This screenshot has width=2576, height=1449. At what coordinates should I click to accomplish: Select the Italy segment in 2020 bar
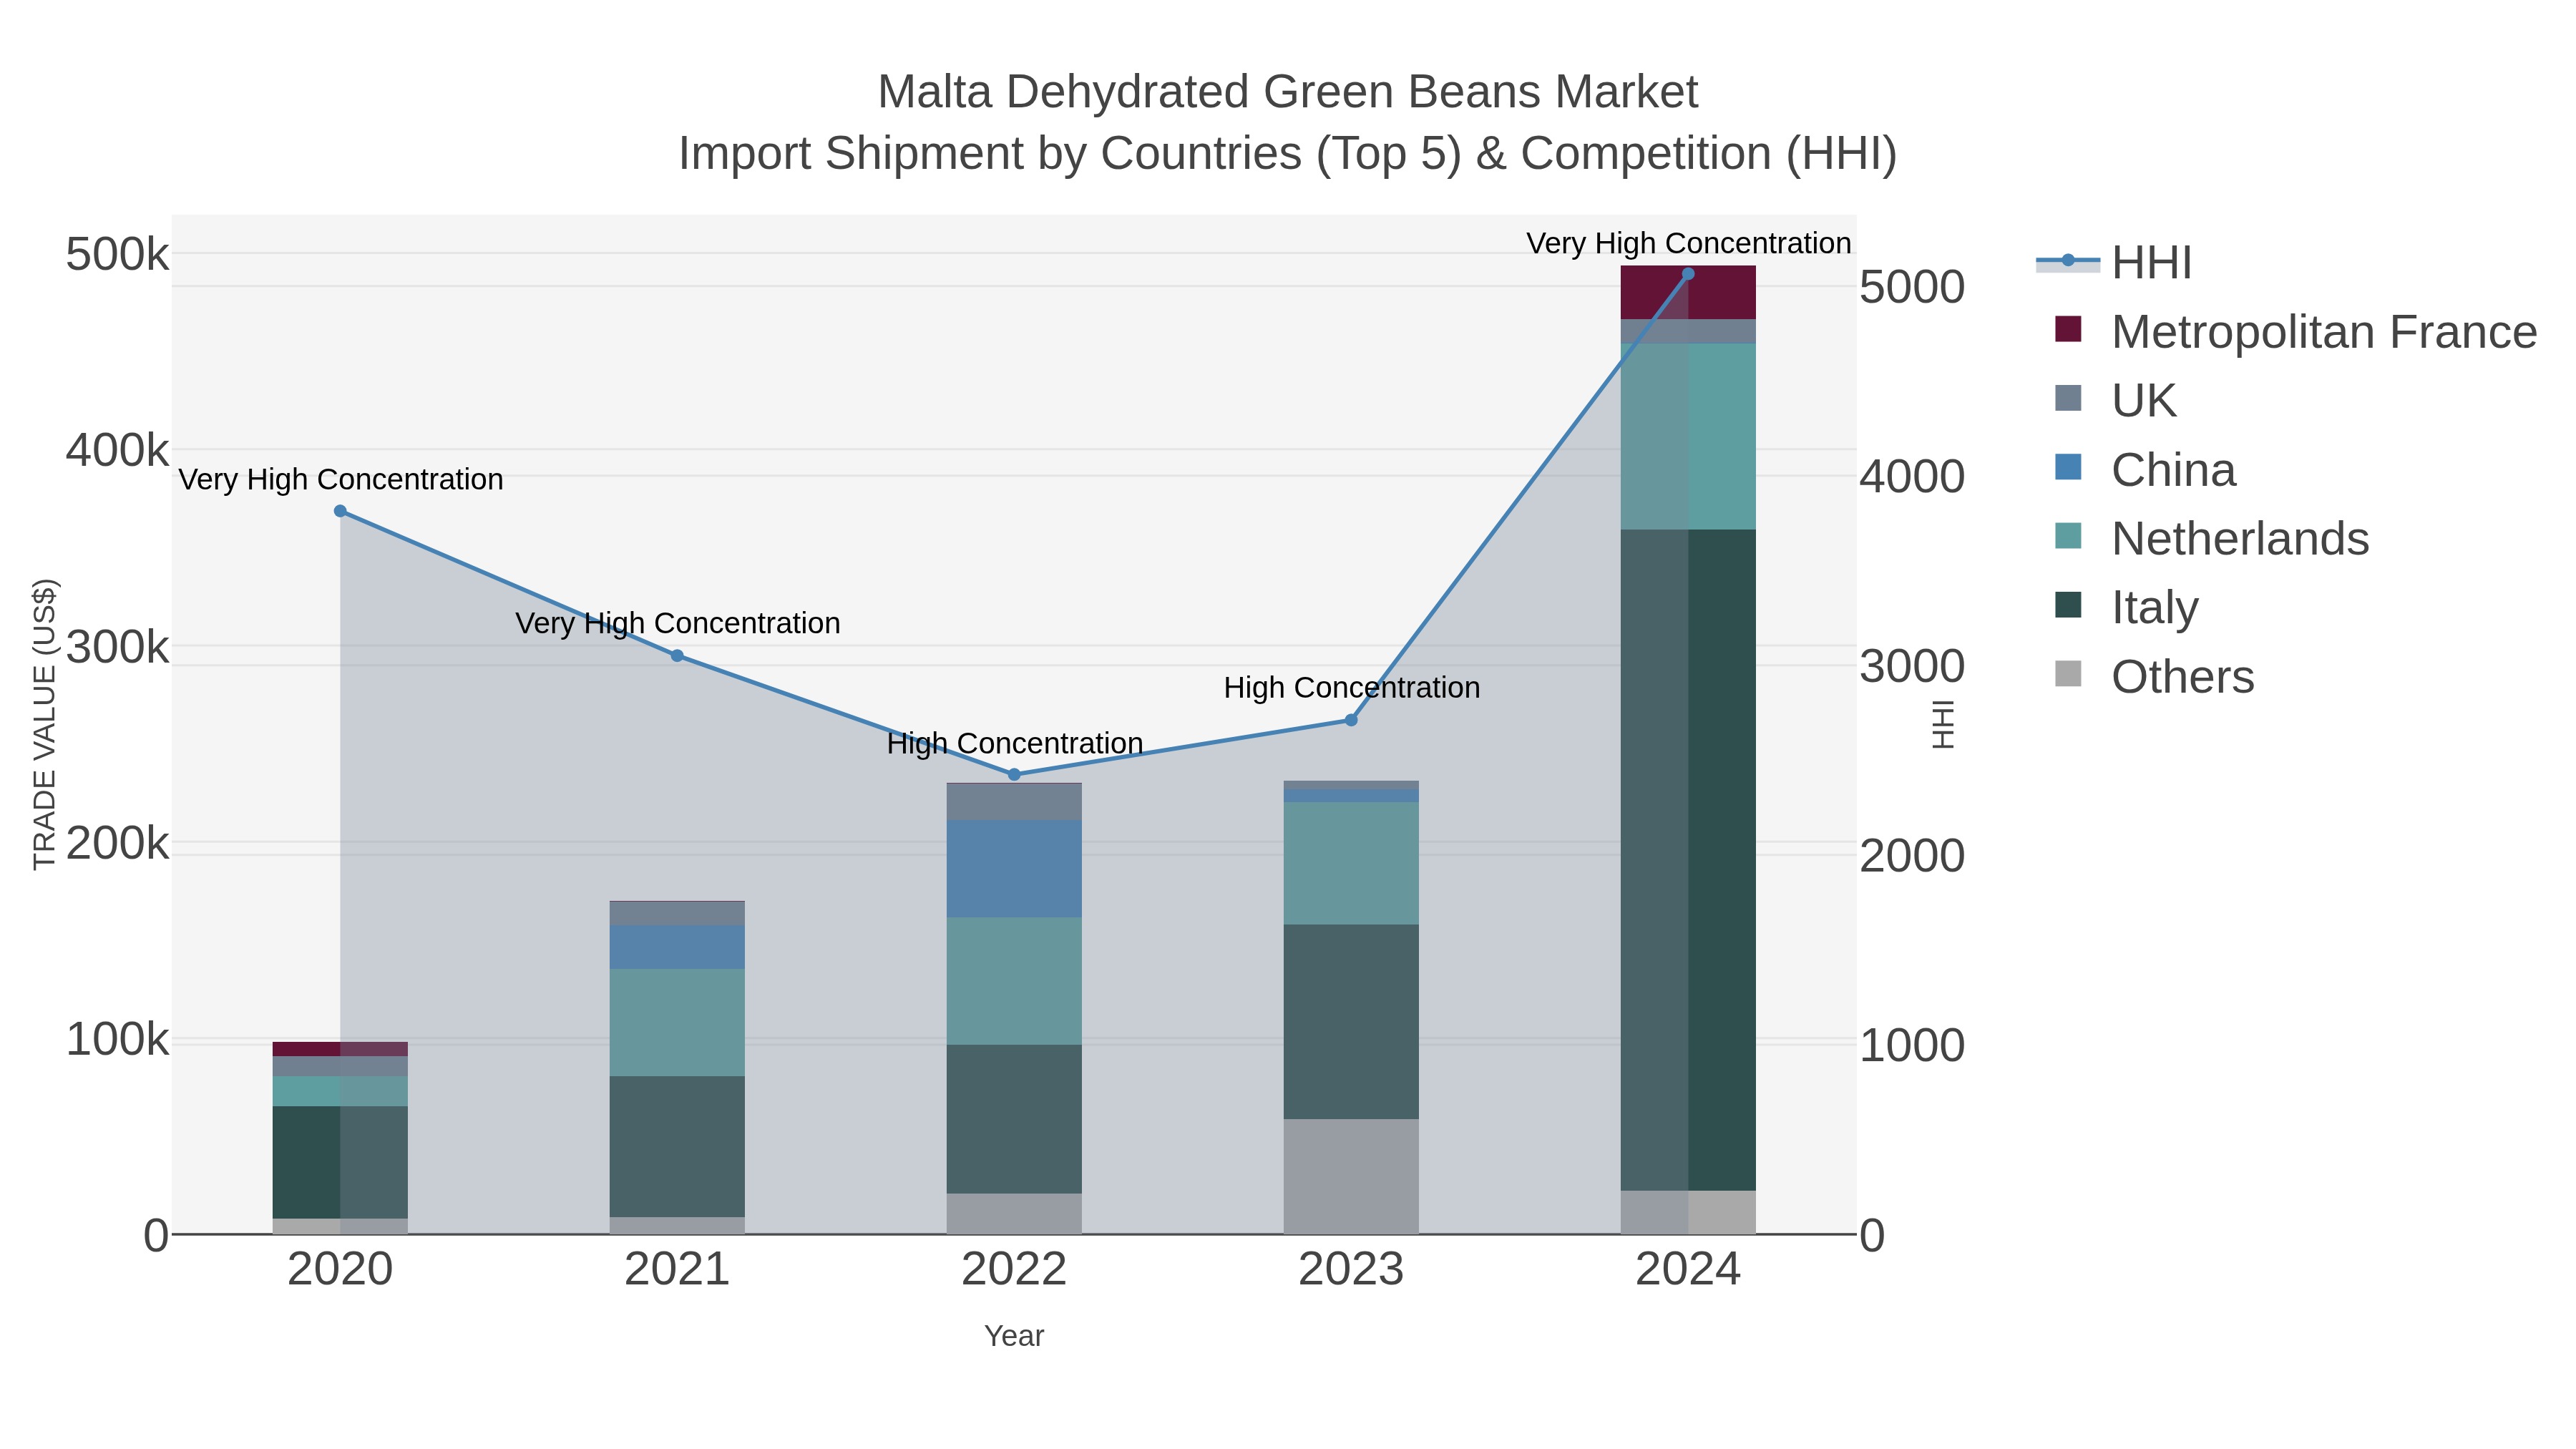pyautogui.click(x=340, y=1163)
